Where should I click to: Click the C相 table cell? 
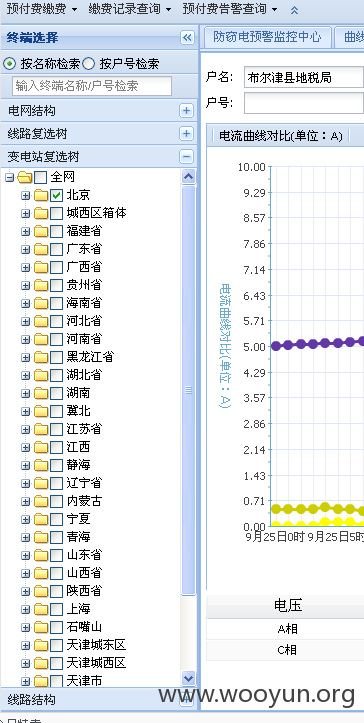pyautogui.click(x=286, y=650)
